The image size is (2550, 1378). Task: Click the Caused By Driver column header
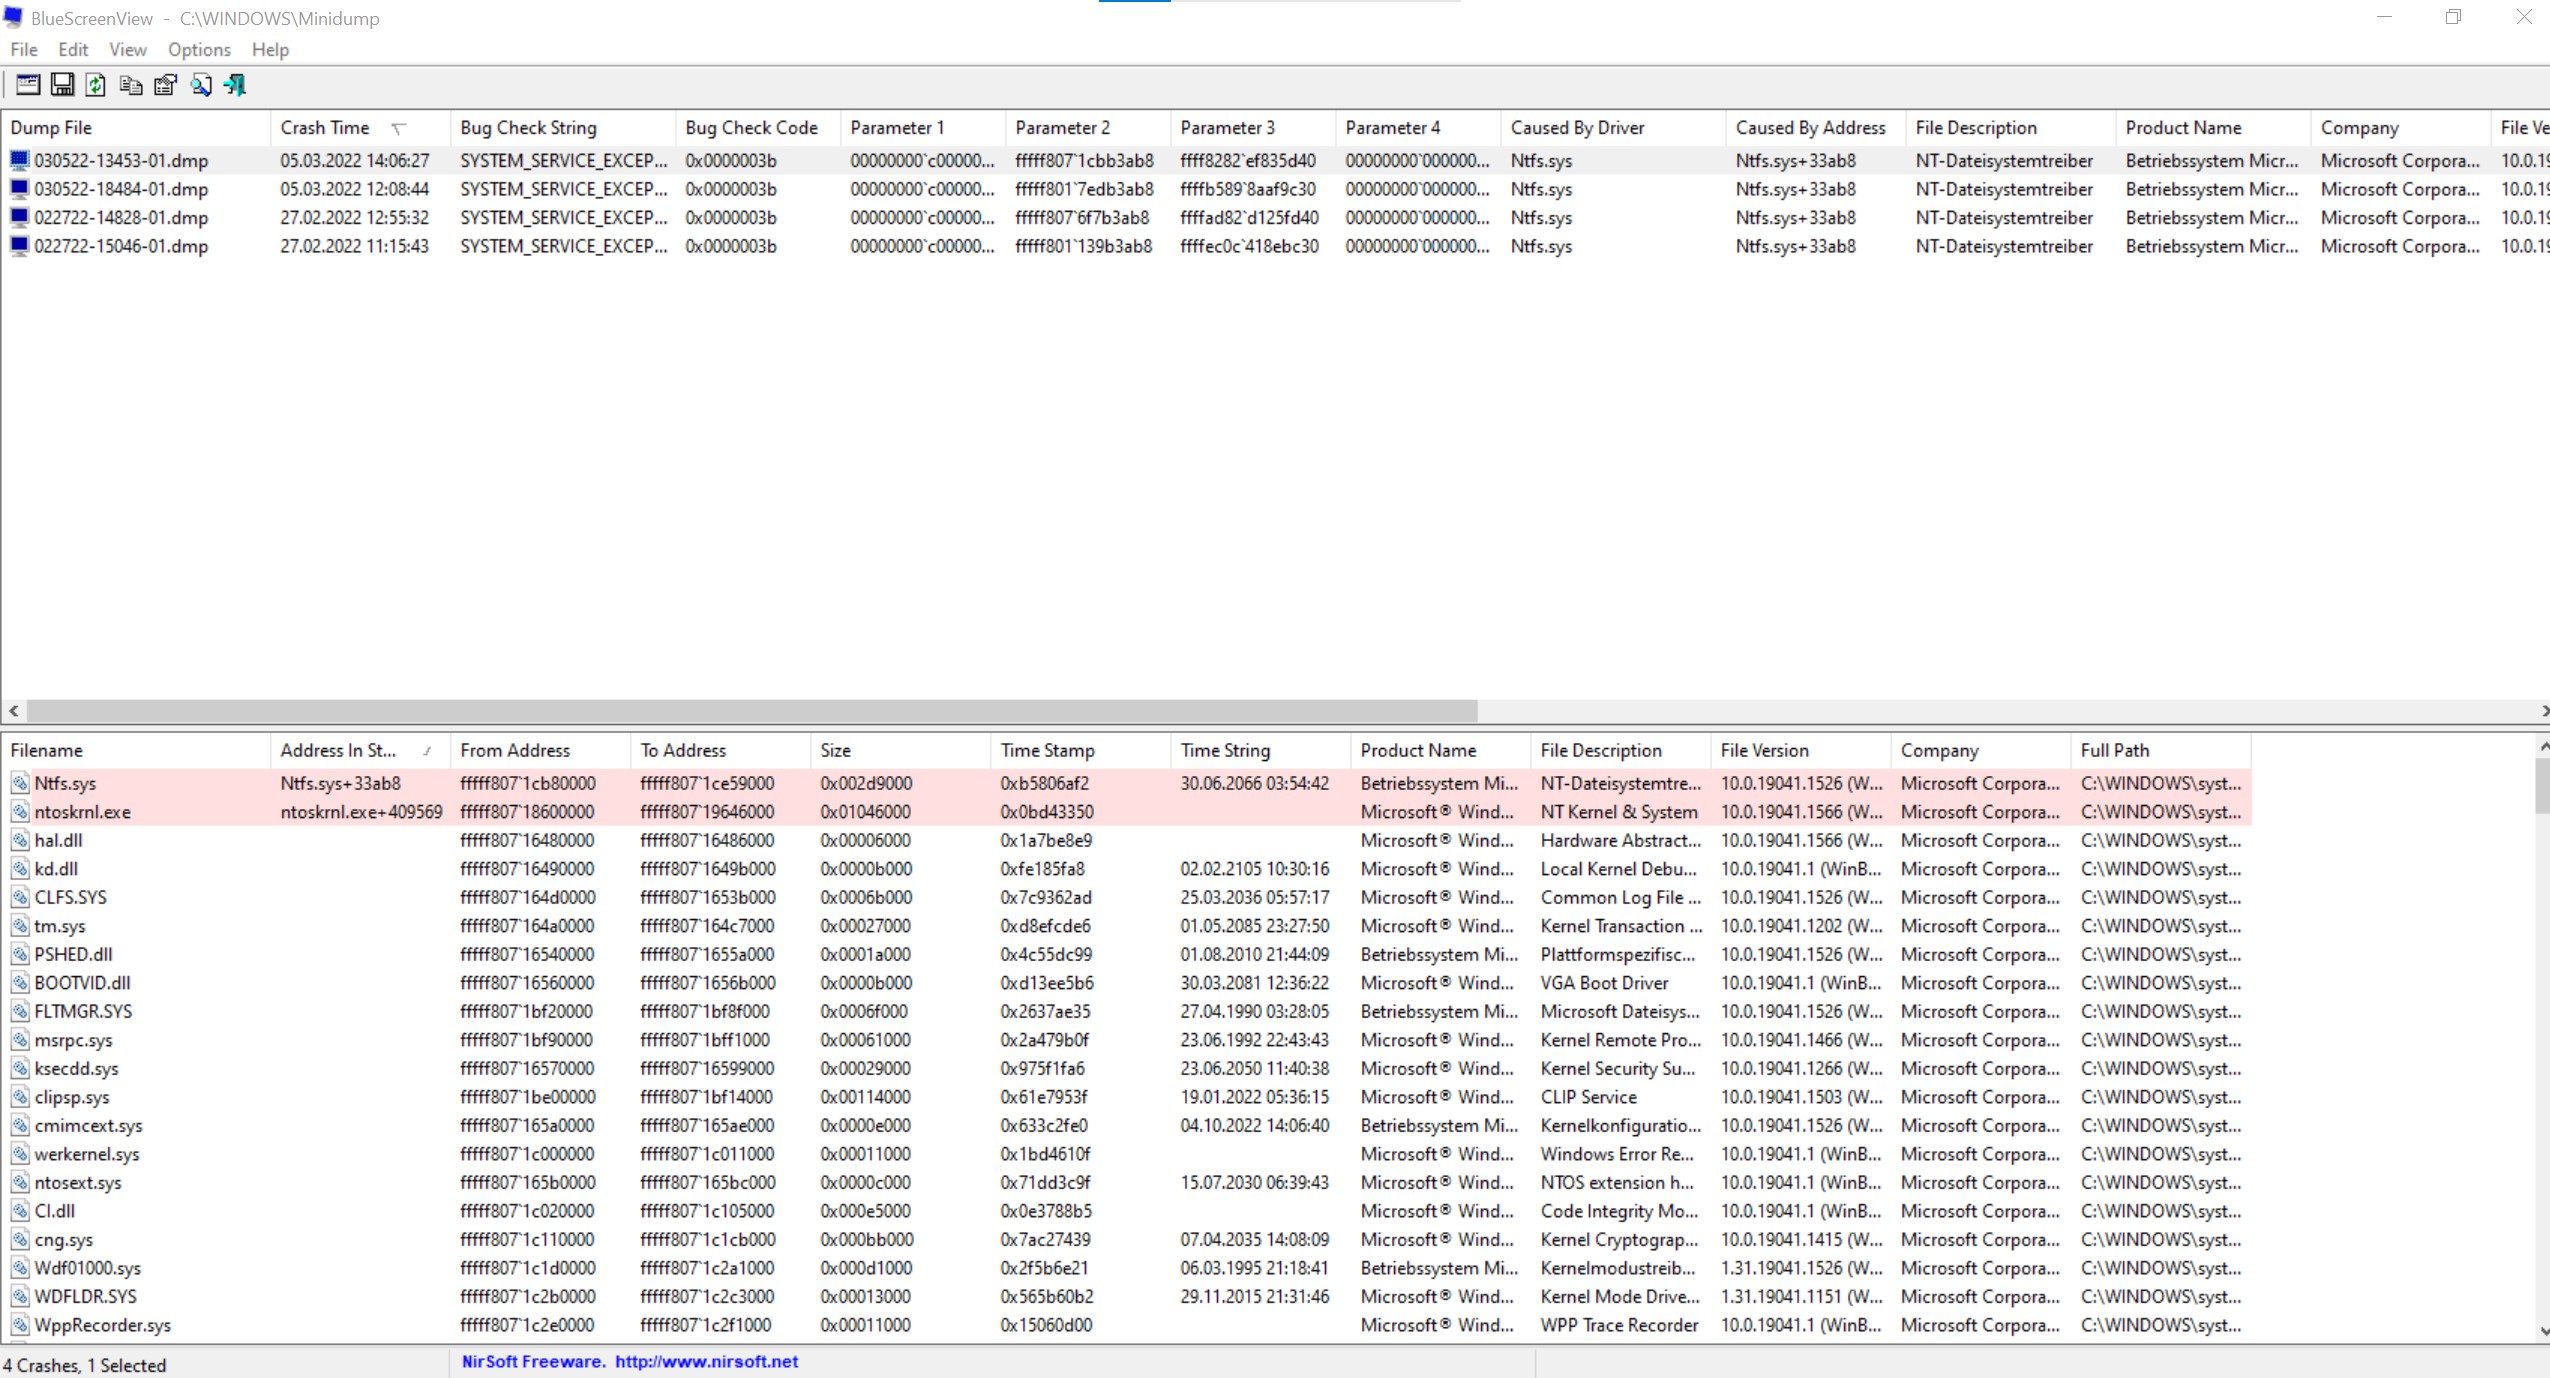click(1577, 127)
